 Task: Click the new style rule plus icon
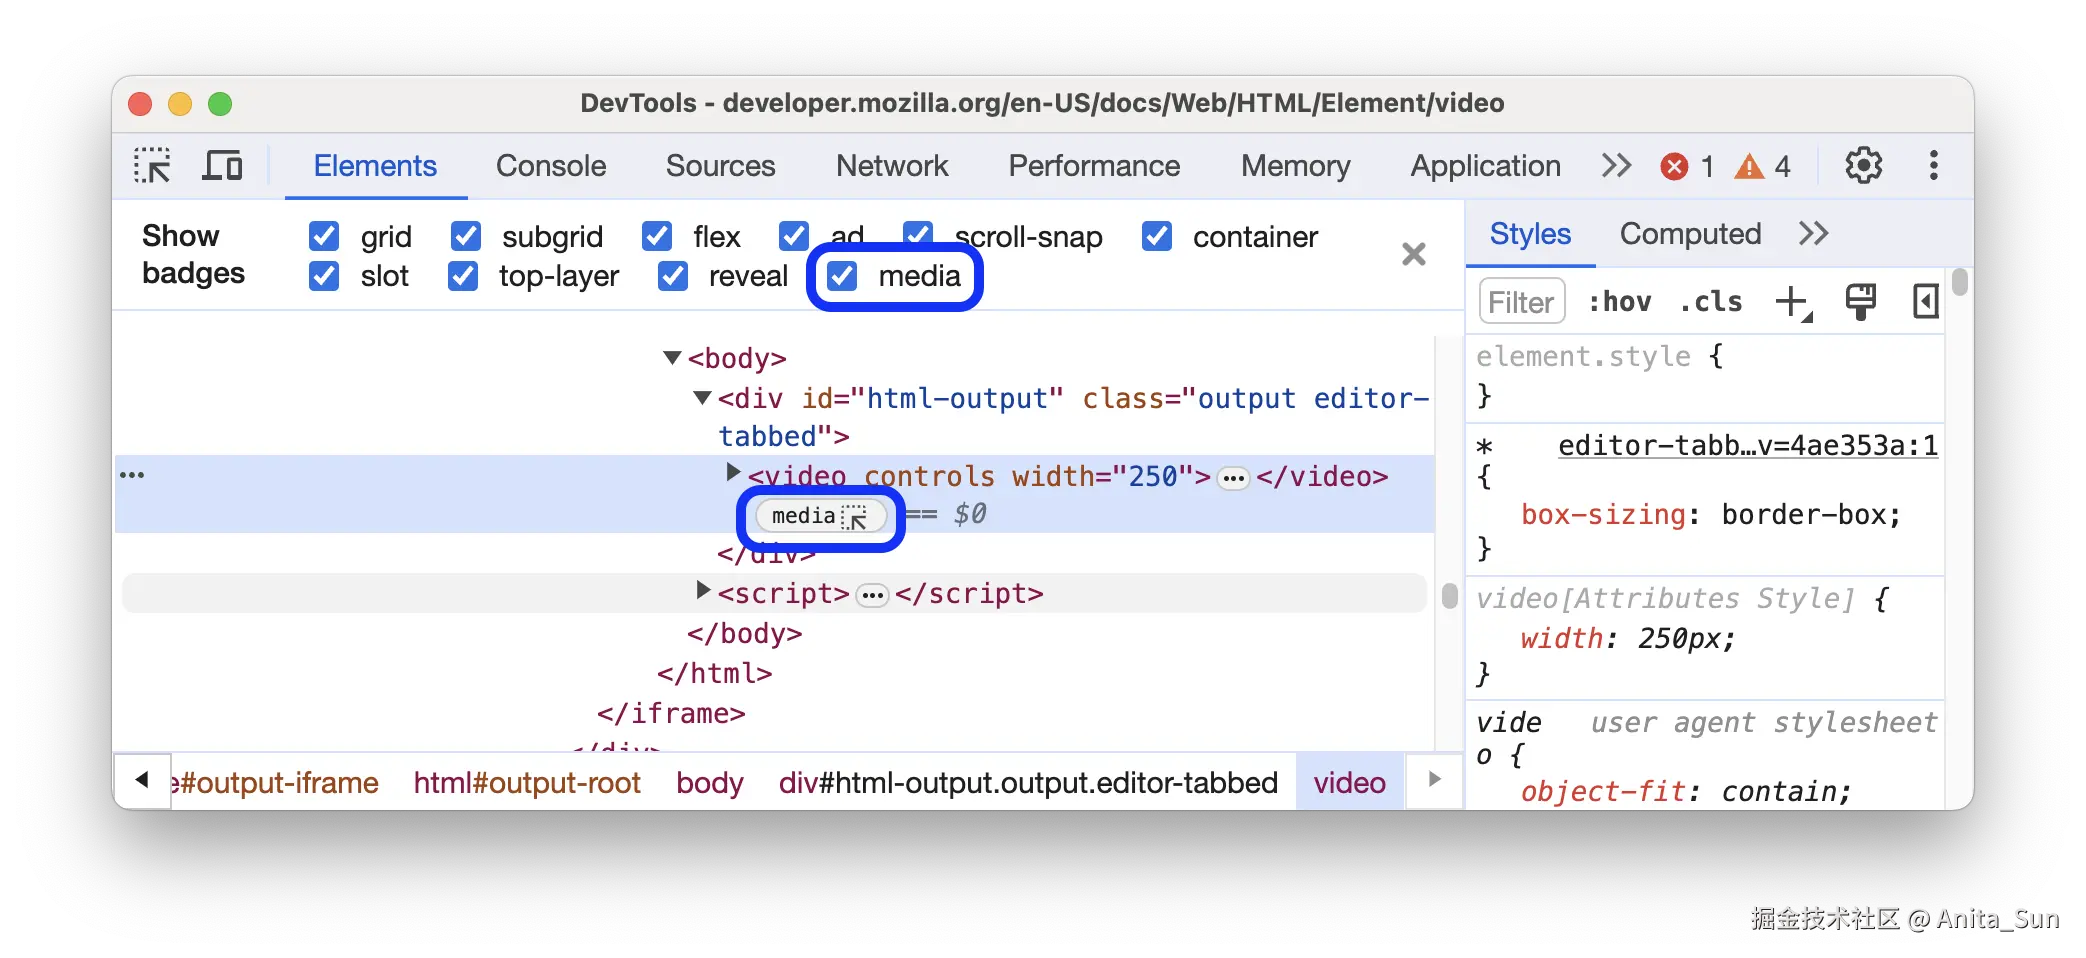pos(1793,302)
